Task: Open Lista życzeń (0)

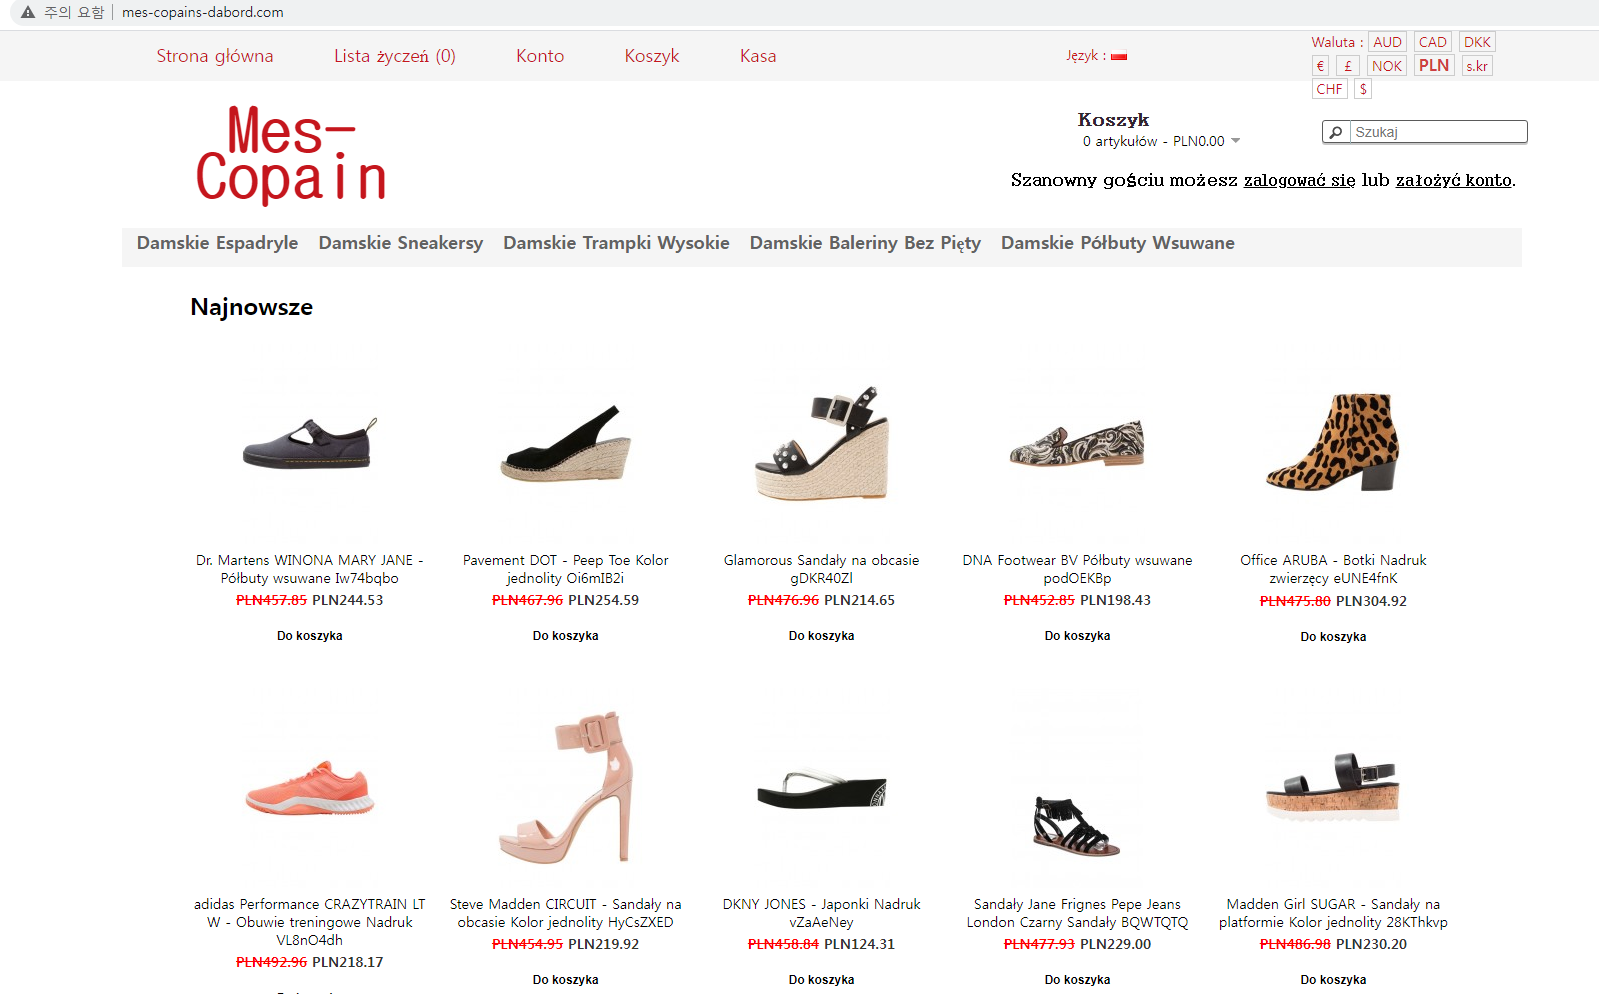Action: pos(395,56)
